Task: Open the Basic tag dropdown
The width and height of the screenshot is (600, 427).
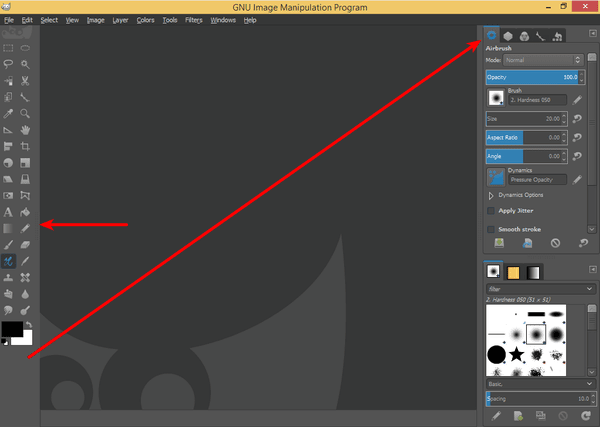Action: tap(541, 384)
